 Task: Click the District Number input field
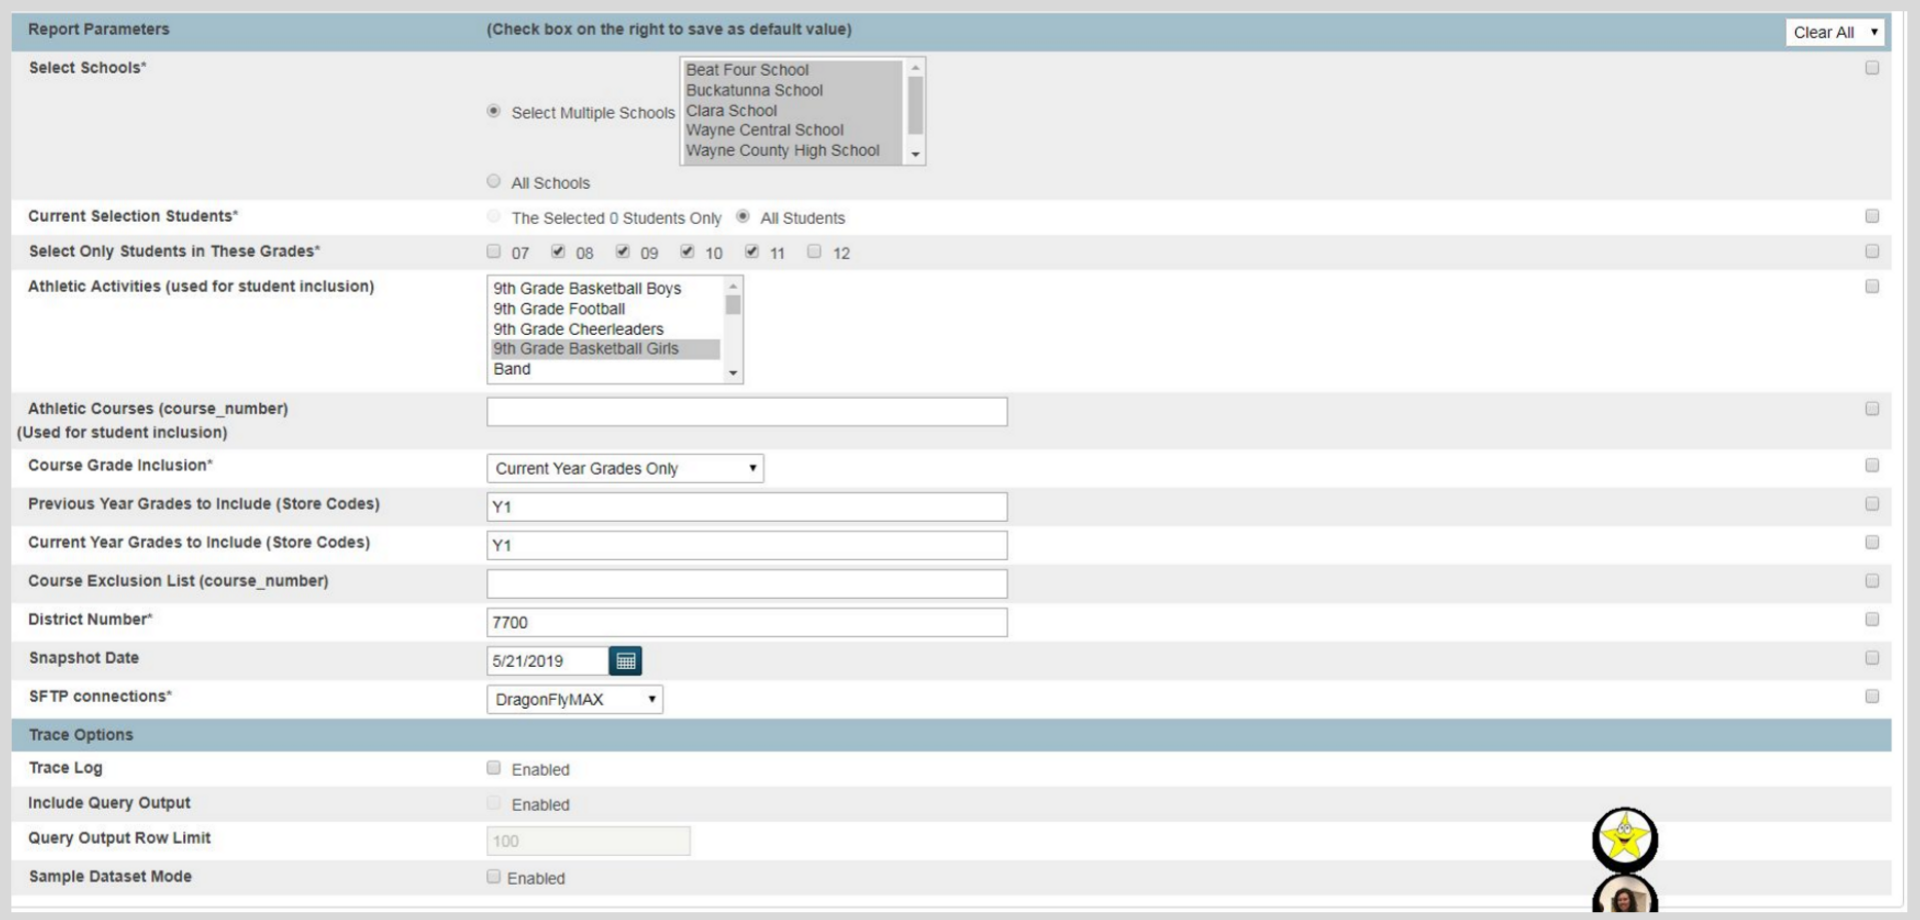point(746,622)
